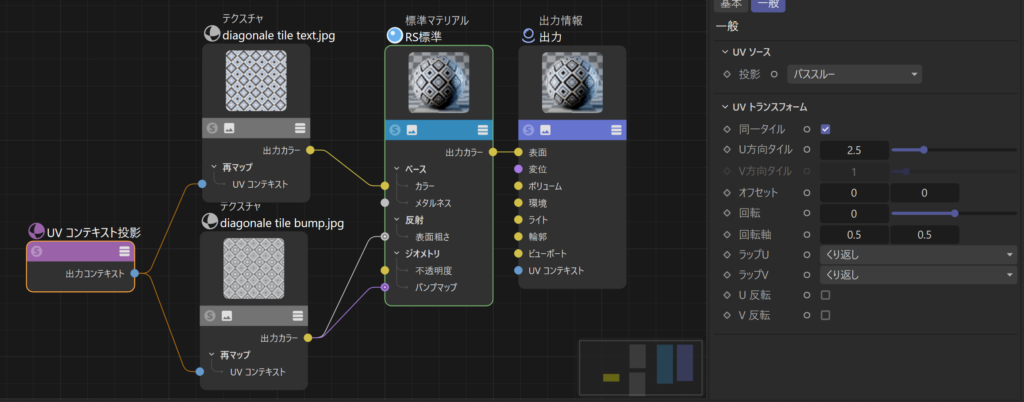Click the U方向タイル value field
This screenshot has width=1024, height=402.
click(x=853, y=150)
